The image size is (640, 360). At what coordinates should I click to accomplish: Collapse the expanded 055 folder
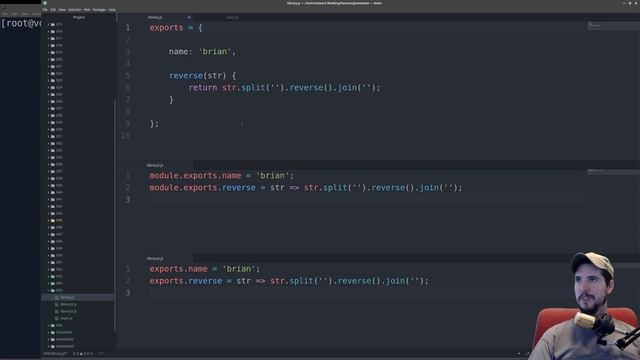point(49,290)
